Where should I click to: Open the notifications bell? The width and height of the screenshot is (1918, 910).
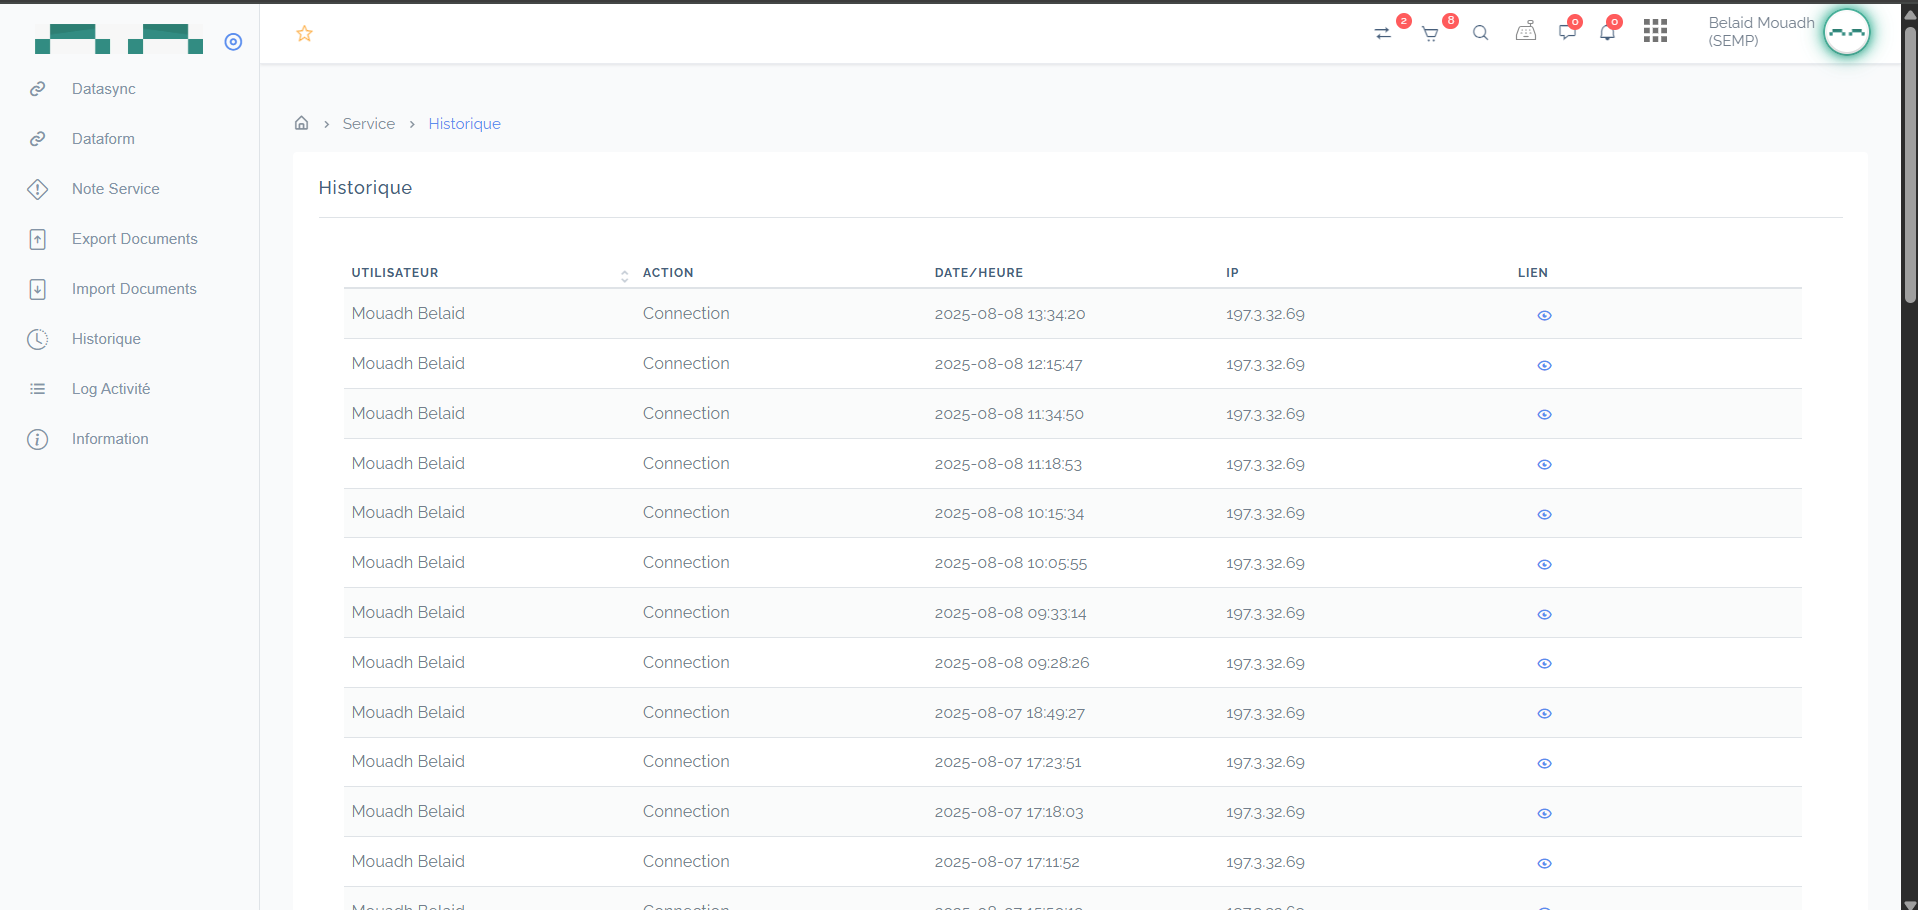tap(1607, 33)
